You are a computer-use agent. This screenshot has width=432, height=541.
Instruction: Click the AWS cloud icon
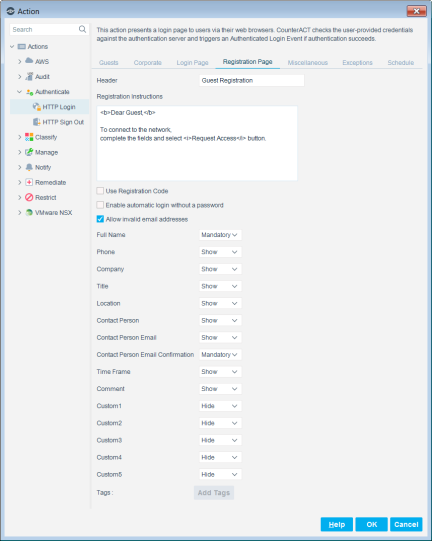29,61
